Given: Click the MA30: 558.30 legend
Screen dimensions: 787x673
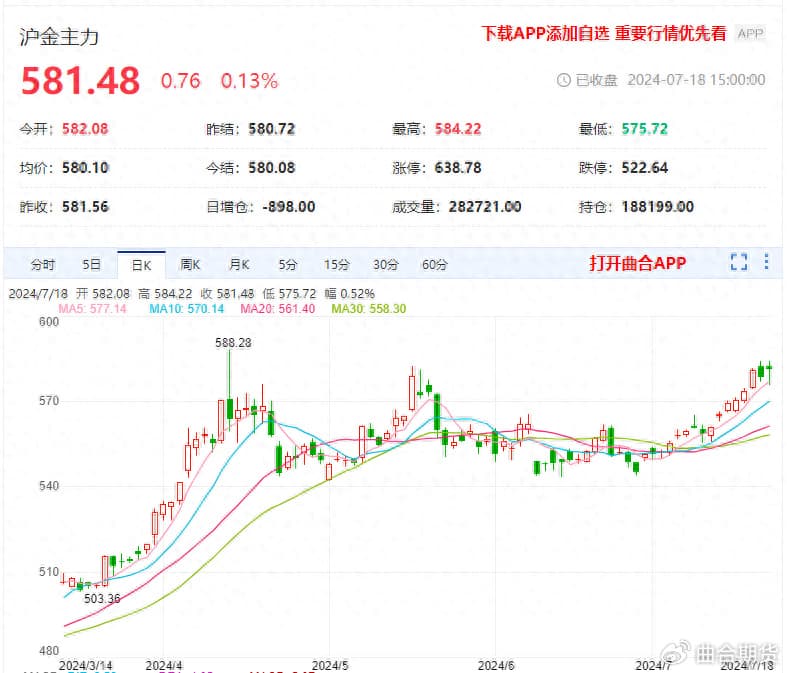Looking at the screenshot, I should click(x=369, y=309).
